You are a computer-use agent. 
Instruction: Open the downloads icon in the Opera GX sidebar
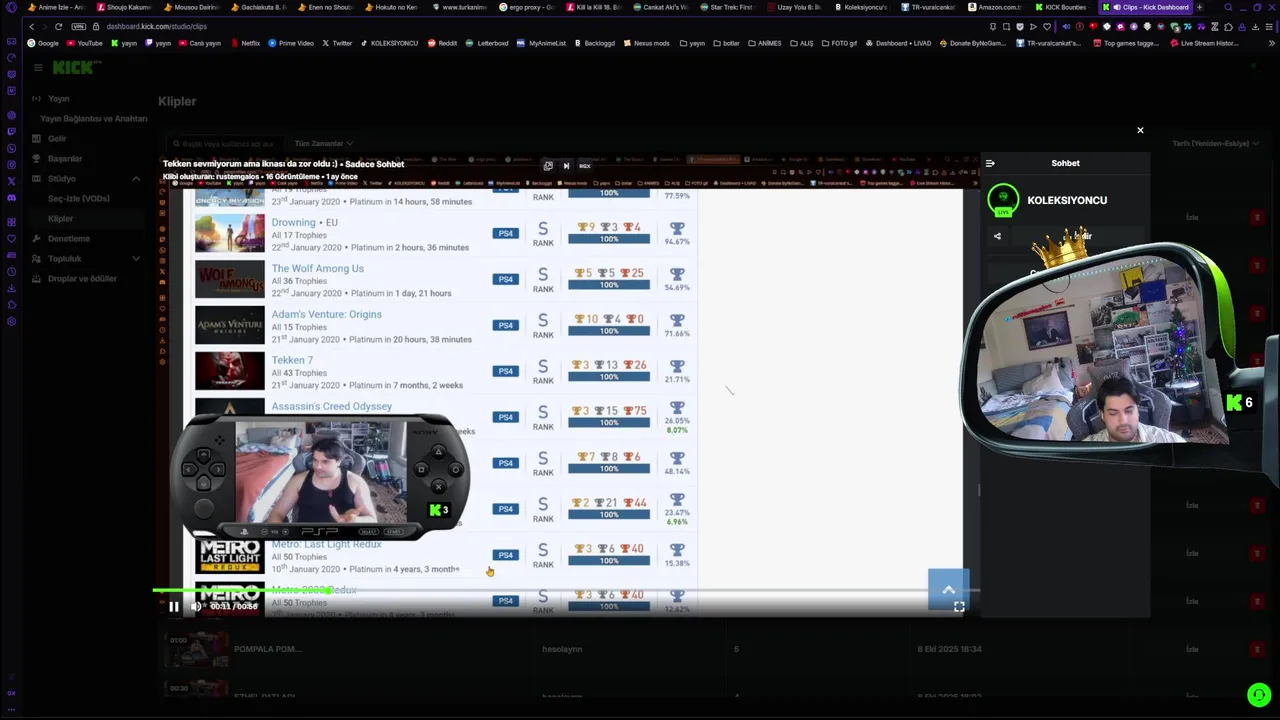(11, 288)
